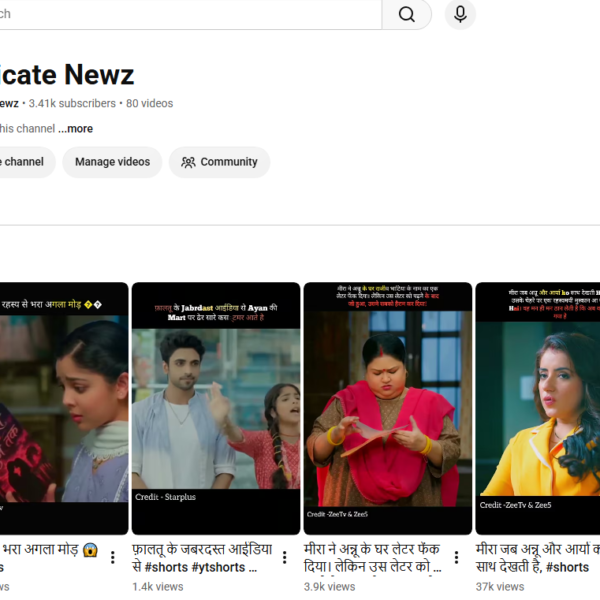
Task: Open Manage videos
Action: pos(112,162)
